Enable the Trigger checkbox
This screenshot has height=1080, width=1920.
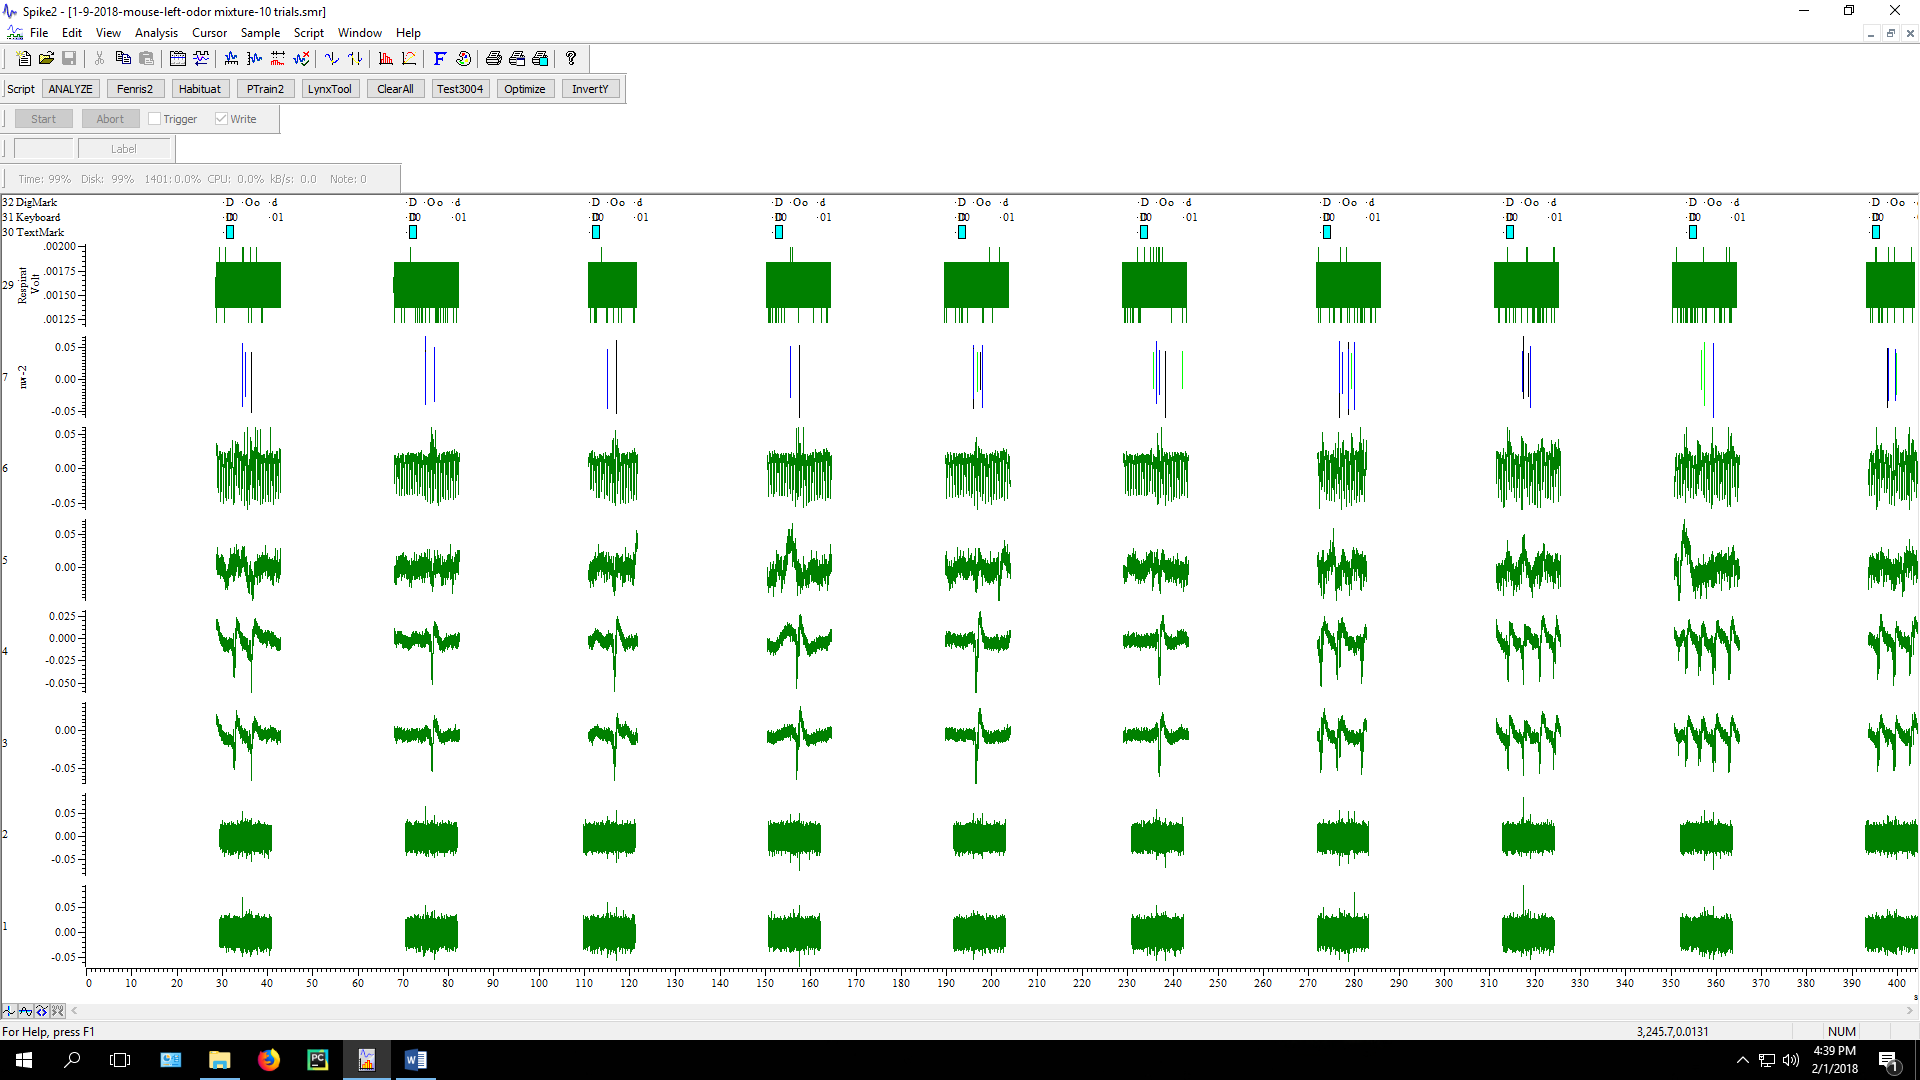pos(155,118)
